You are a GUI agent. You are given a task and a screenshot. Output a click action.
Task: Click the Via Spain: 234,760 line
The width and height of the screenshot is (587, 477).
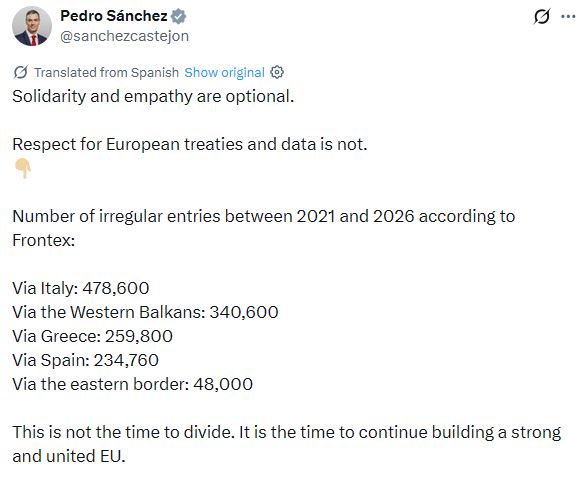[85, 360]
